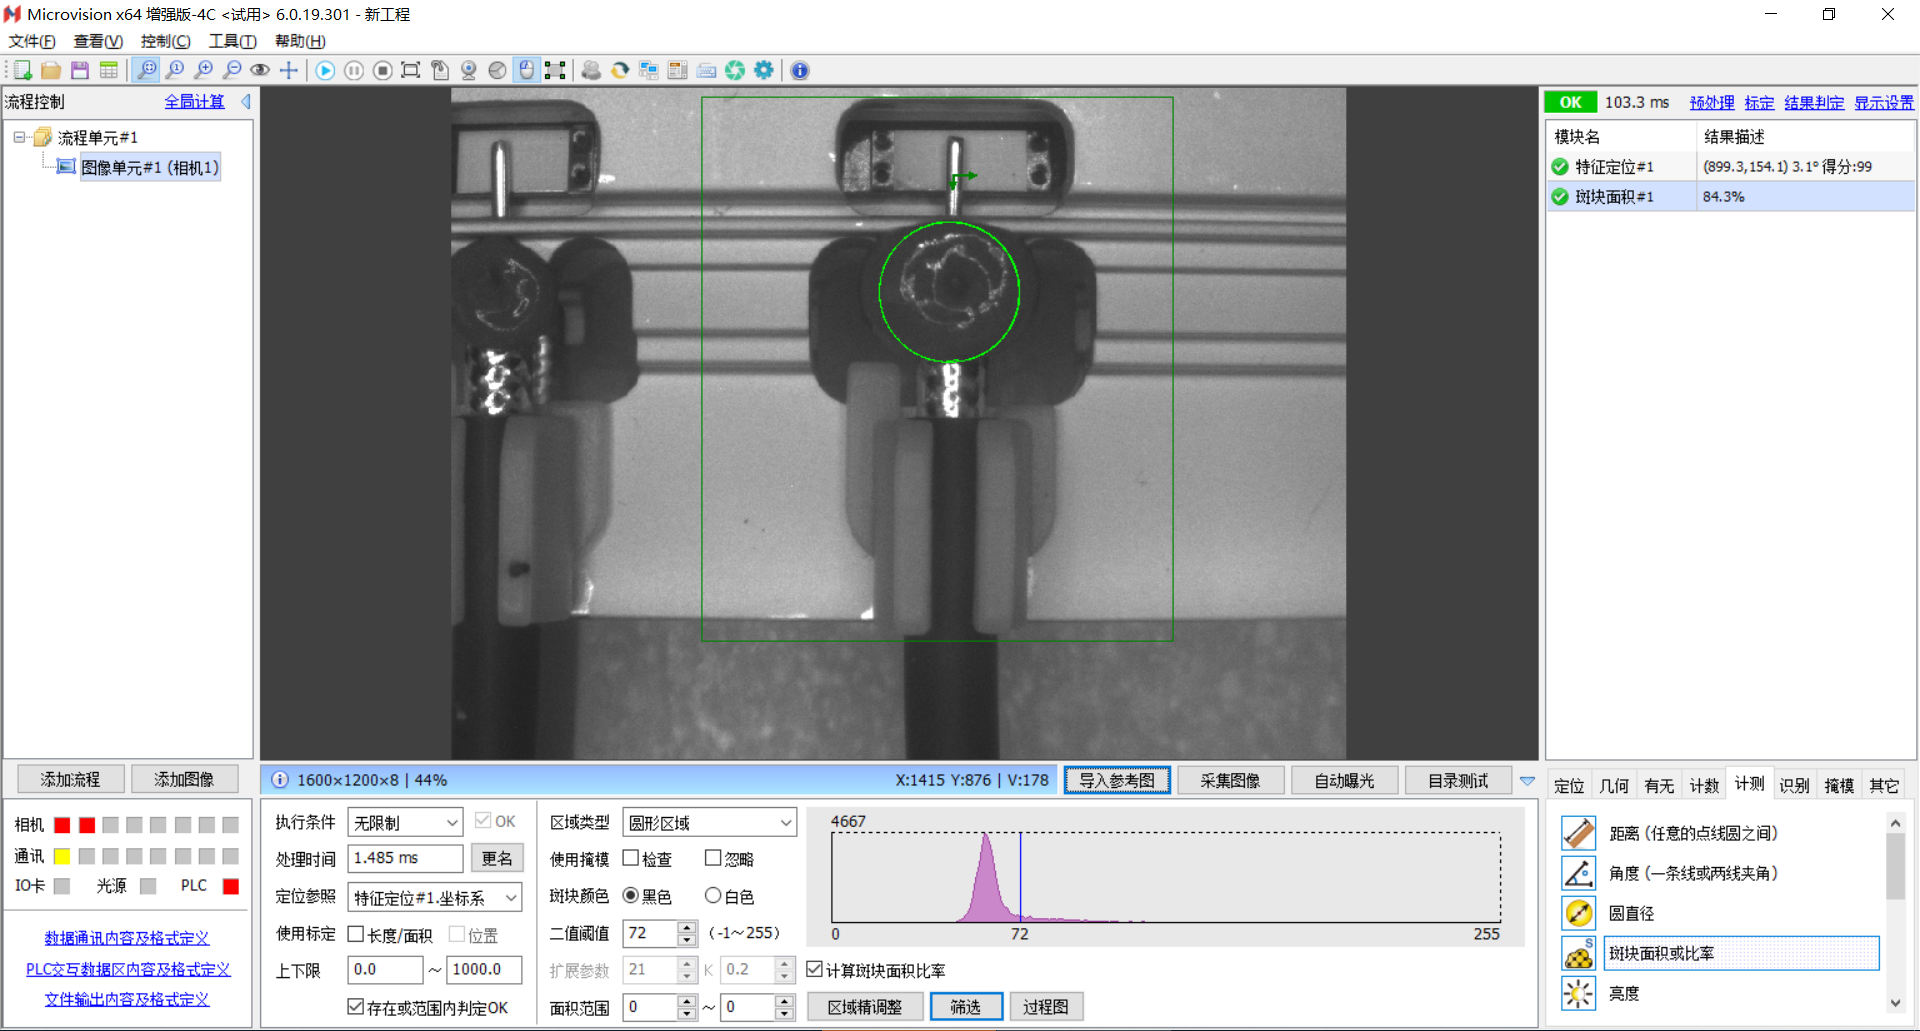
Task: Save project with the purple floppy icon
Action: (80, 70)
